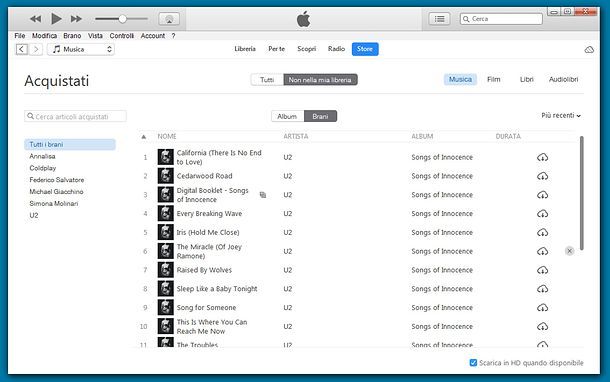Show purchased Audiolibri category
The image size is (610, 382).
pyautogui.click(x=563, y=79)
